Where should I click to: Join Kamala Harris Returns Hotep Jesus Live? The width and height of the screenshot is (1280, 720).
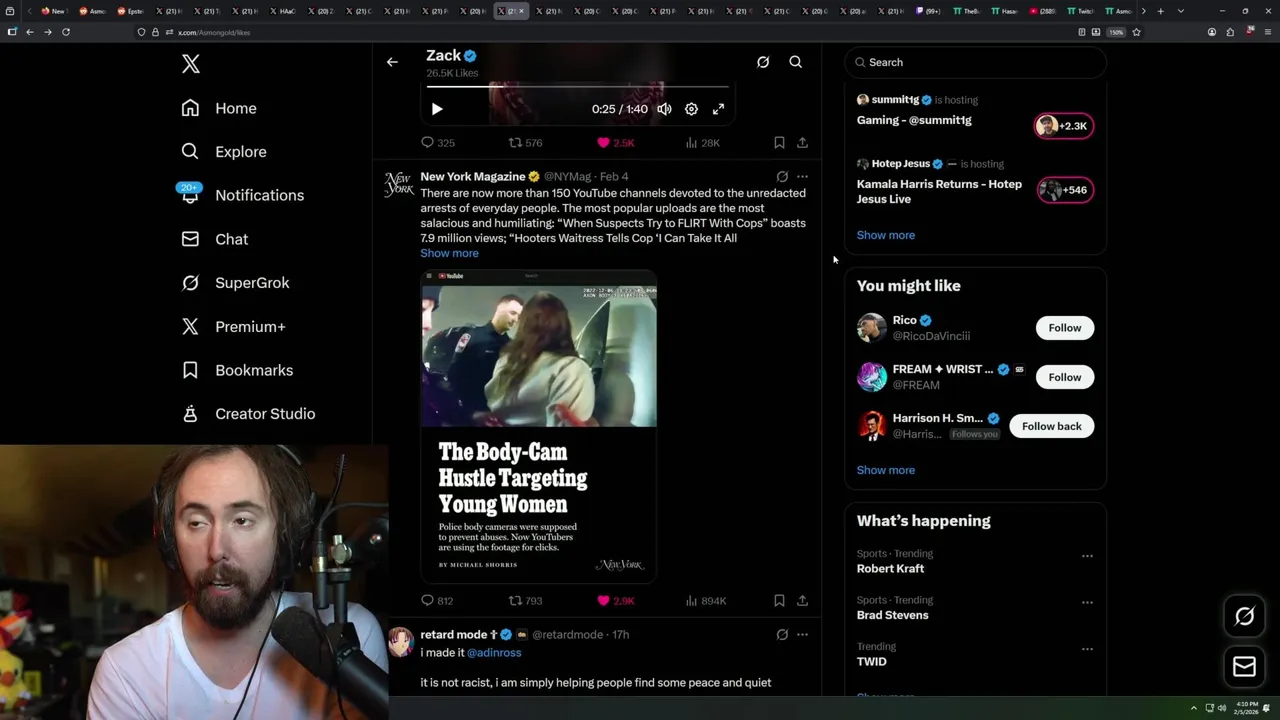pyautogui.click(x=1065, y=190)
